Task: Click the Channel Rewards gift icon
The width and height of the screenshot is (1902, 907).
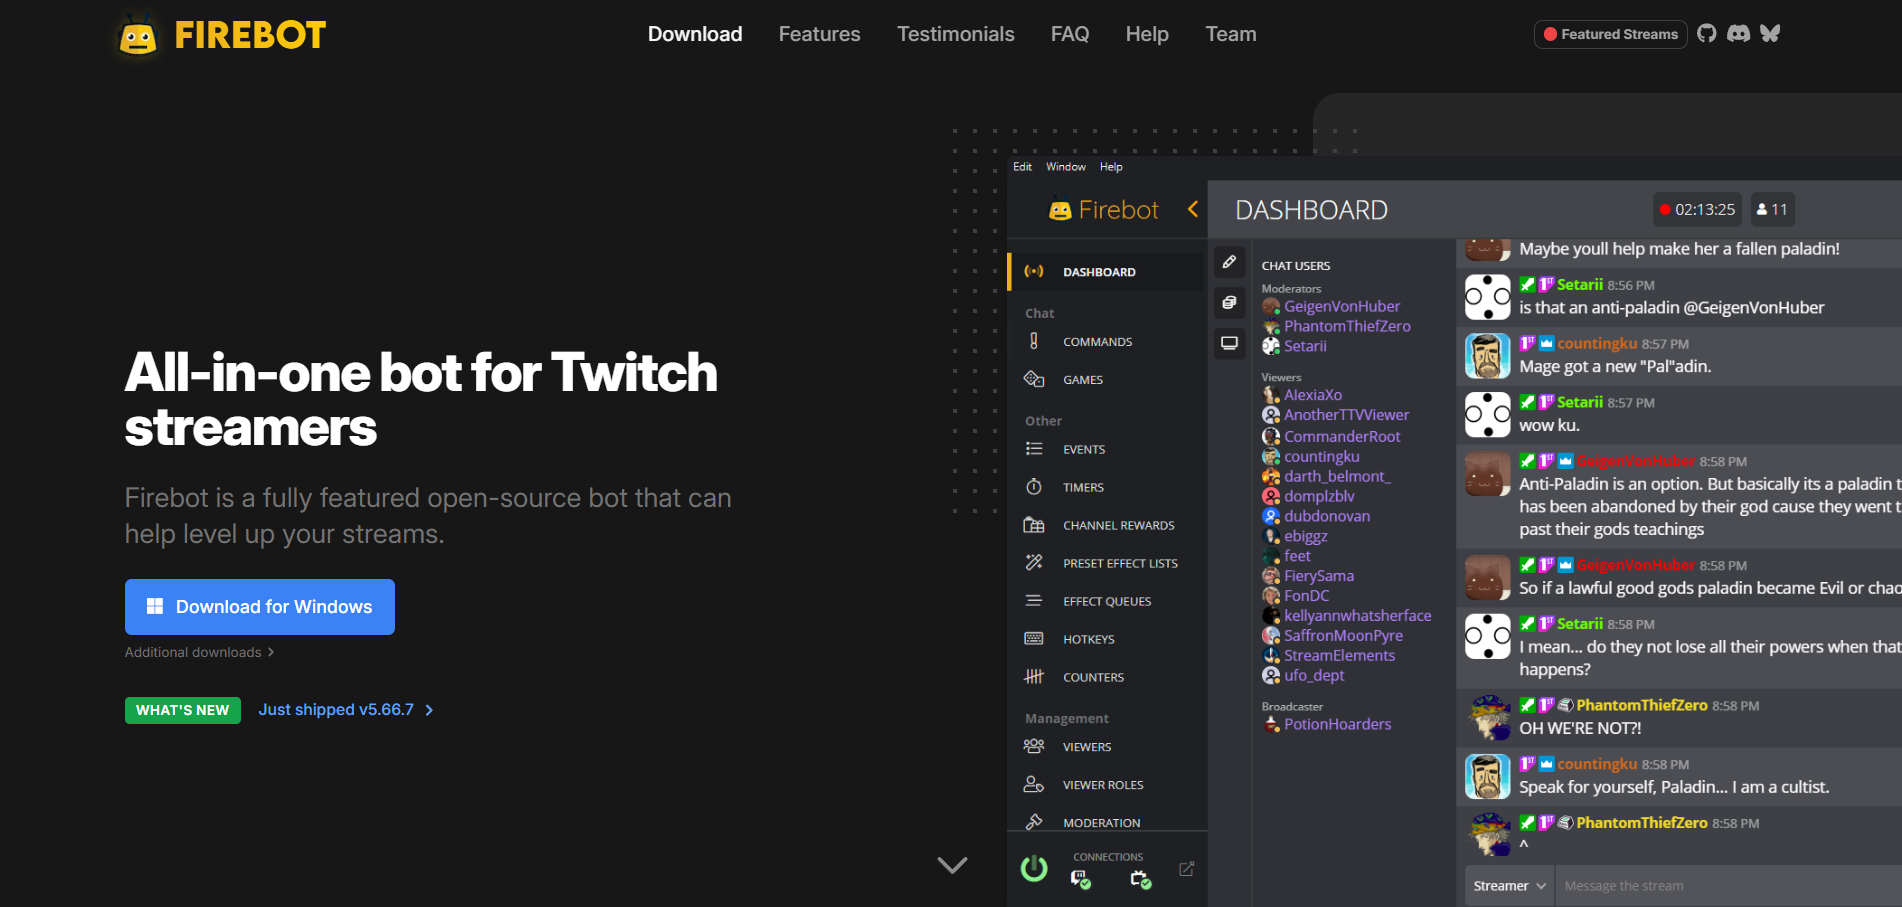Action: point(1034,525)
